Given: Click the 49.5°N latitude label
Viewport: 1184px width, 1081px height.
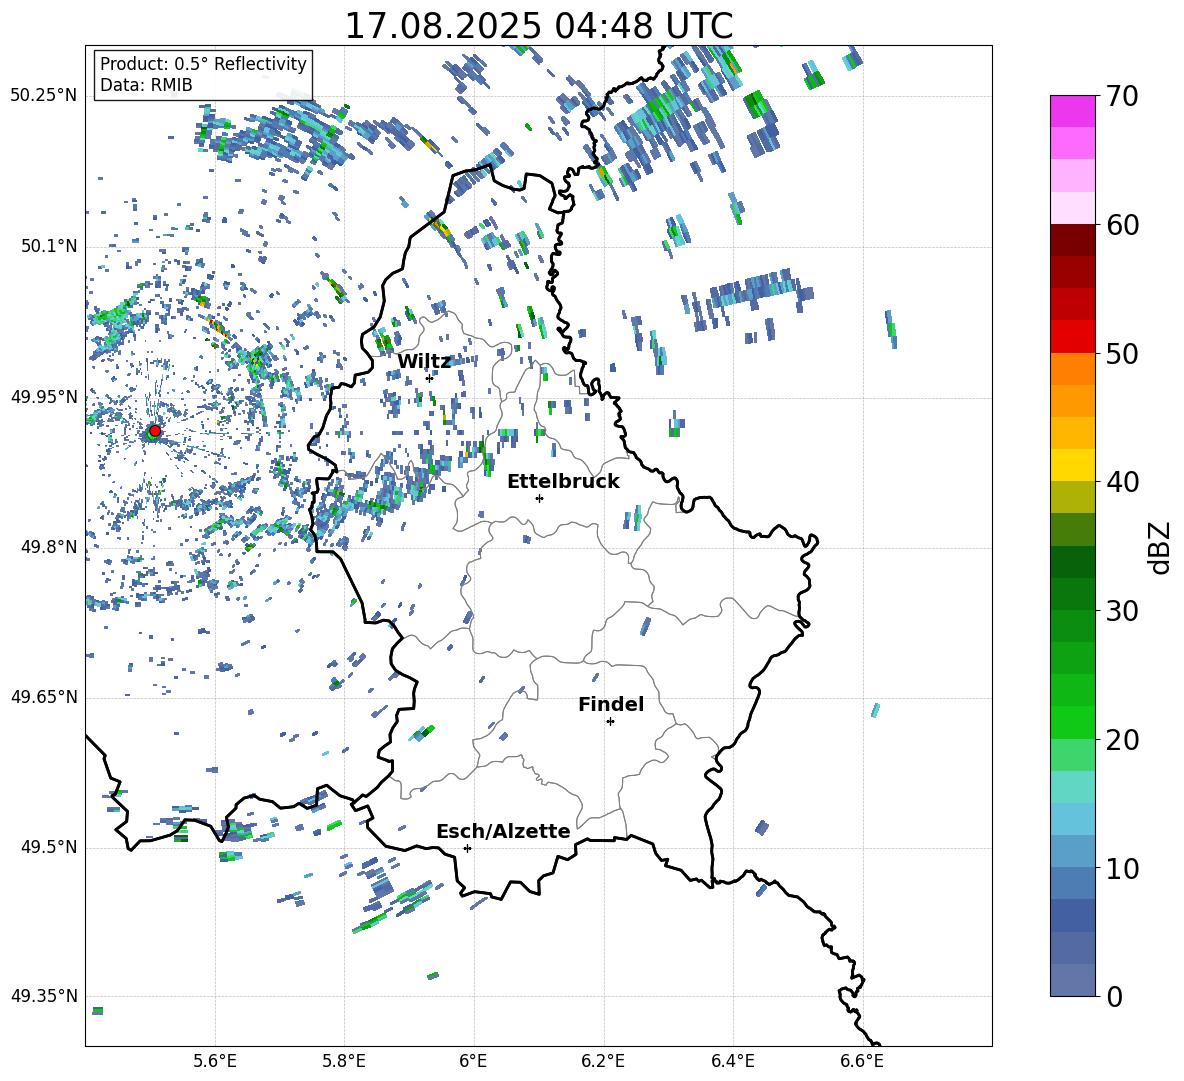Looking at the screenshot, I should tap(49, 847).
